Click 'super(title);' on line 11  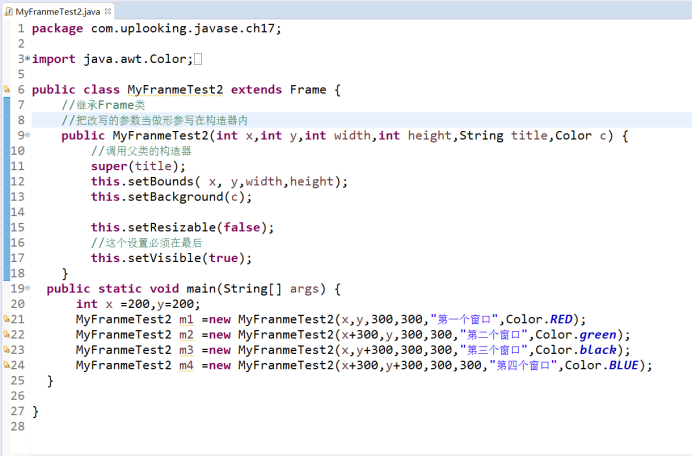138,166
